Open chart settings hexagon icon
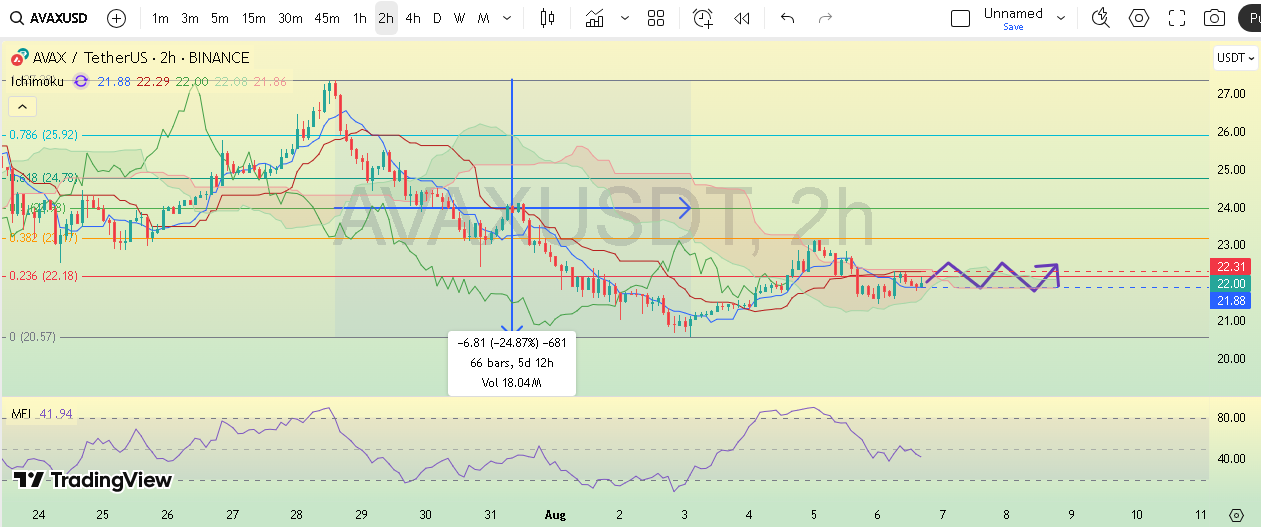The width and height of the screenshot is (1261, 527). 1139,18
